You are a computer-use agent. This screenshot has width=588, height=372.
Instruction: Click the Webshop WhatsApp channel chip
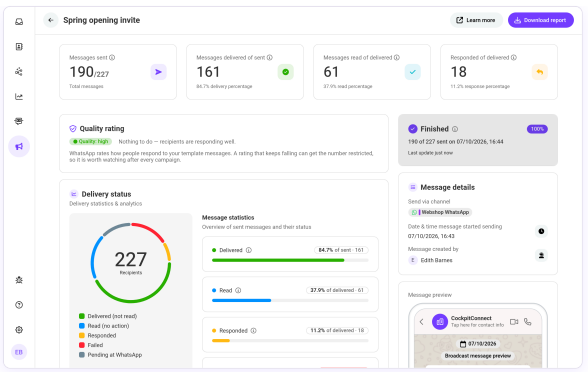click(440, 212)
